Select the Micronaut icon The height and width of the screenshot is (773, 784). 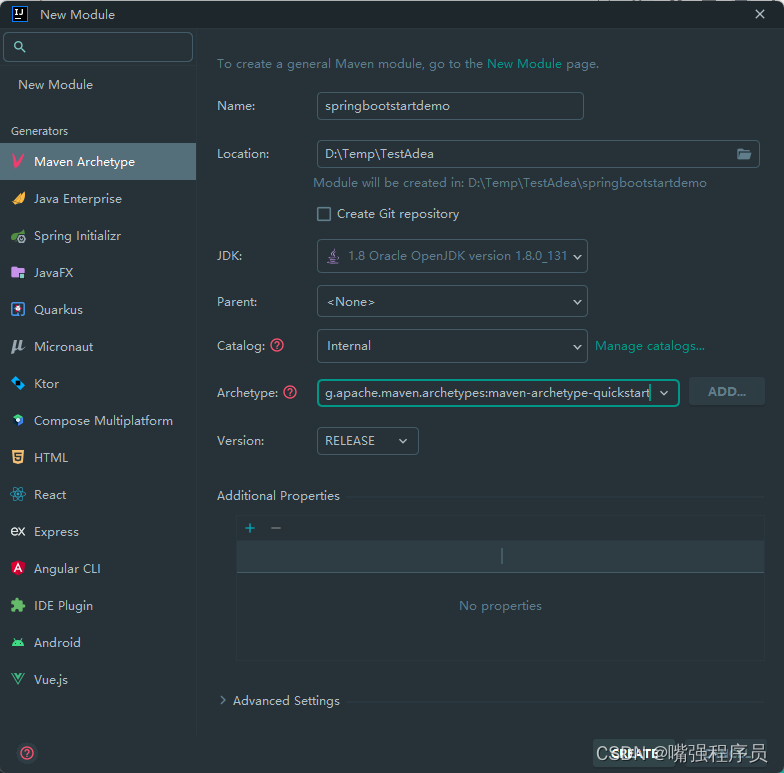[x=18, y=346]
